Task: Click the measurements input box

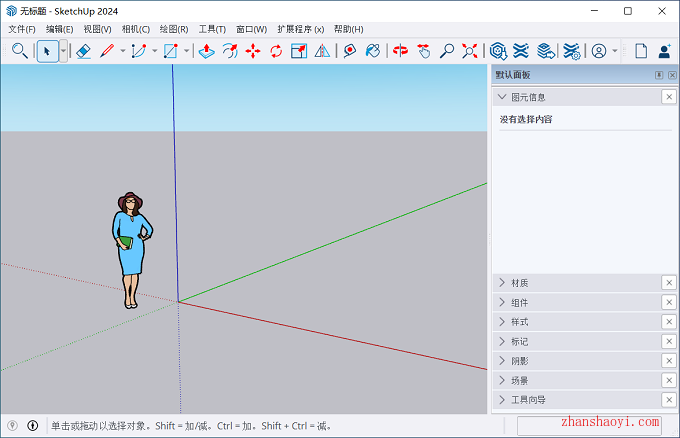Action: 589,426
